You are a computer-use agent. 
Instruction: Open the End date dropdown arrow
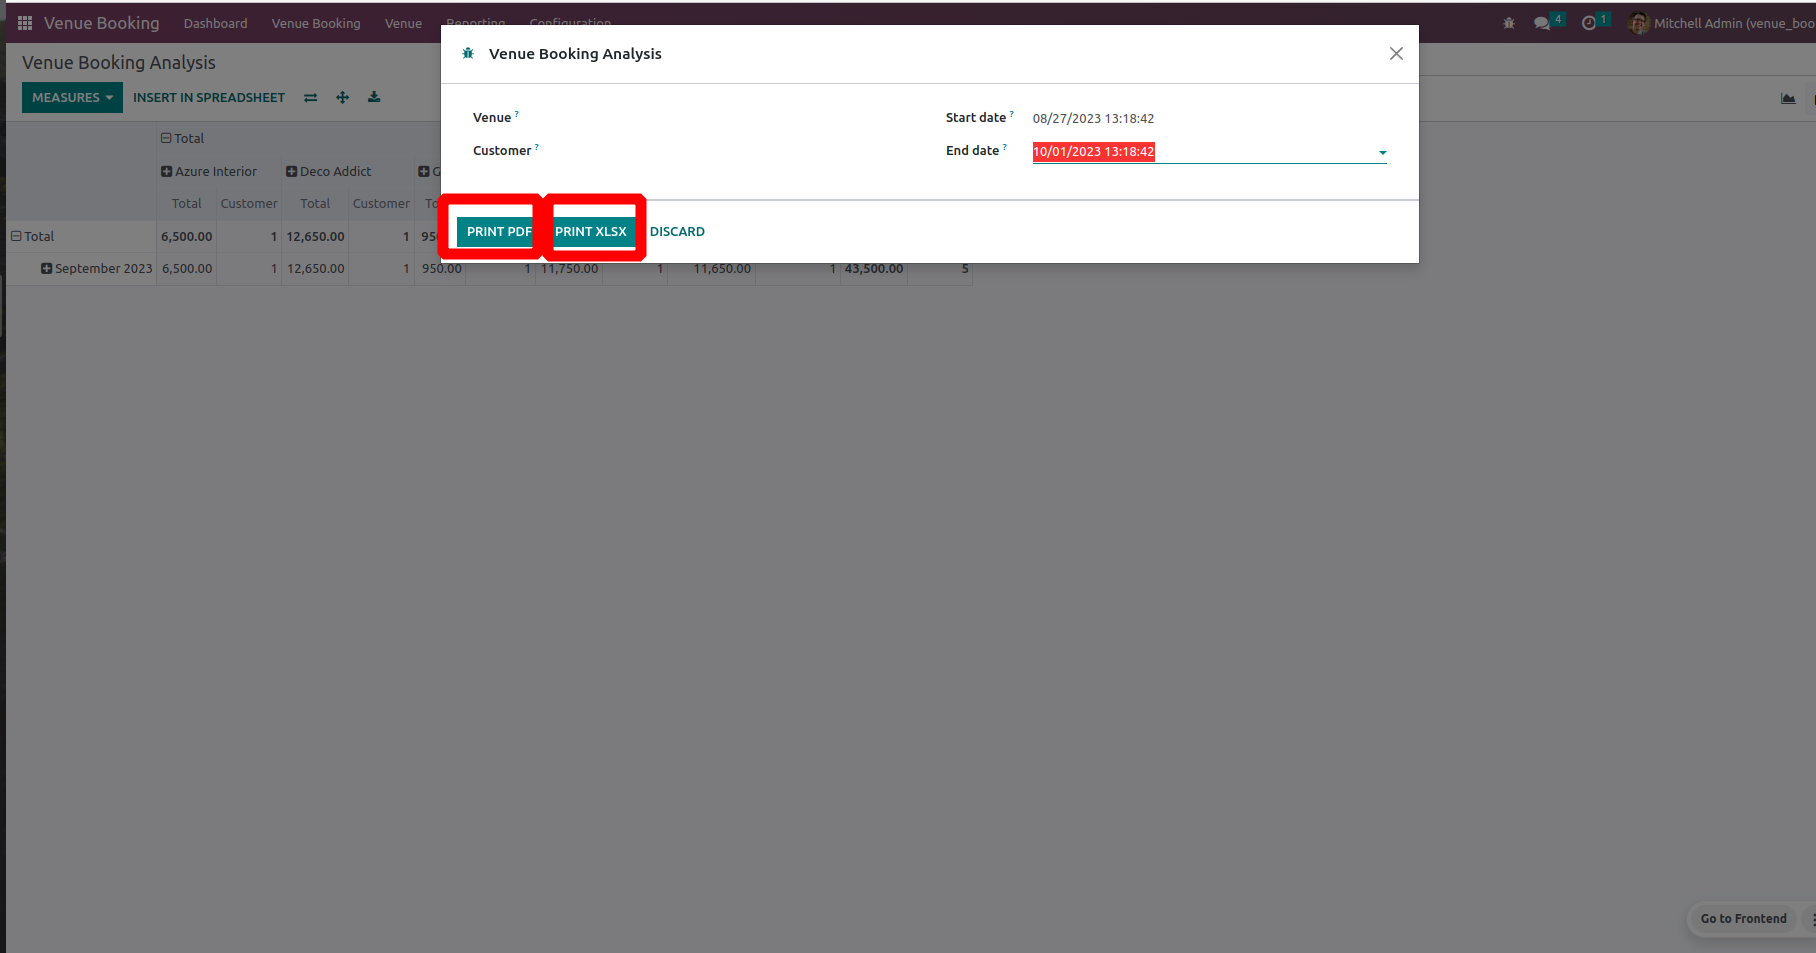pos(1383,153)
